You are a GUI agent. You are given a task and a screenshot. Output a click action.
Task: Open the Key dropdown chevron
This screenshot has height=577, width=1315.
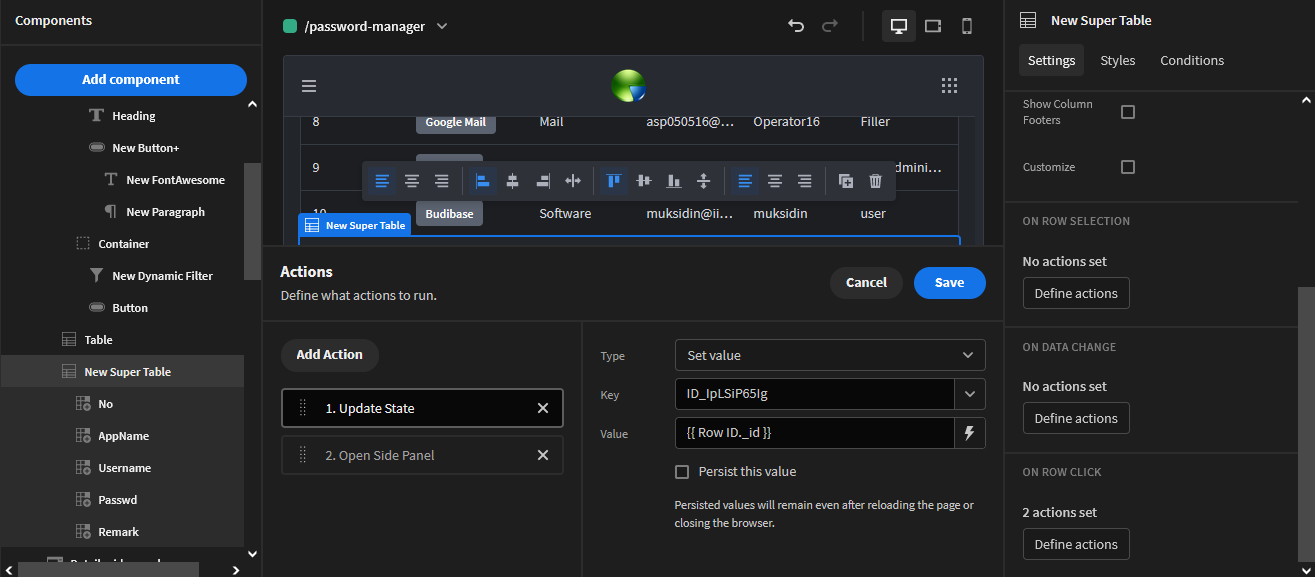(970, 394)
